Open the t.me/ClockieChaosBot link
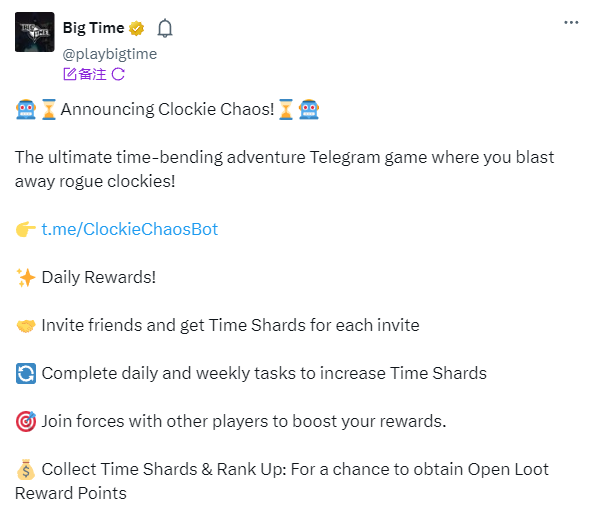 (130, 229)
